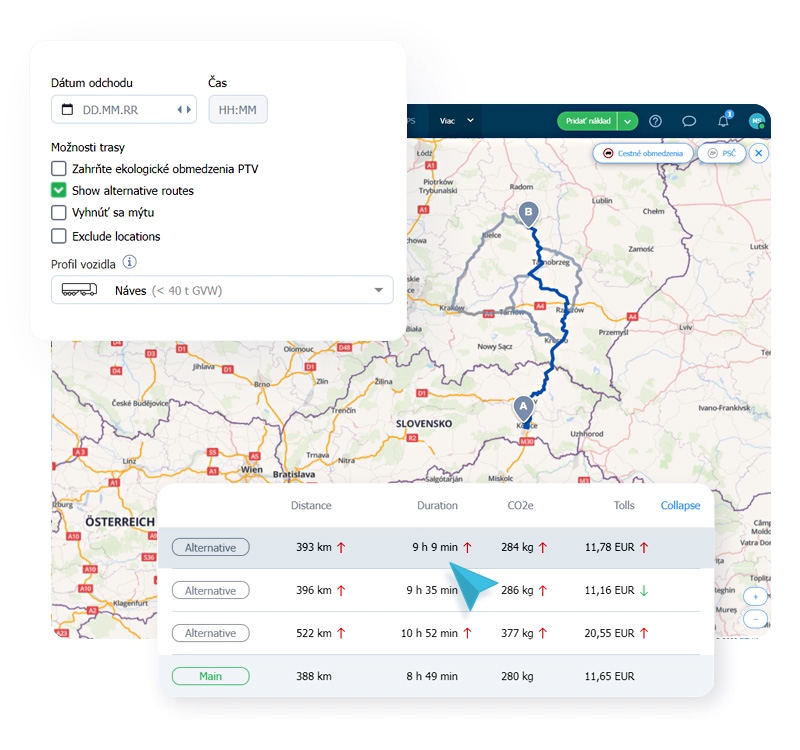Click the Tolls column header
This screenshot has height=750, width=800.
click(x=623, y=505)
